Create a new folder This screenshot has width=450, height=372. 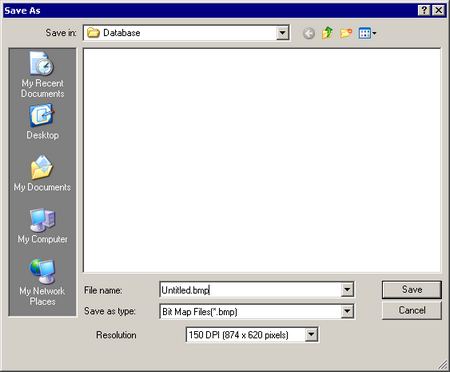(x=346, y=33)
